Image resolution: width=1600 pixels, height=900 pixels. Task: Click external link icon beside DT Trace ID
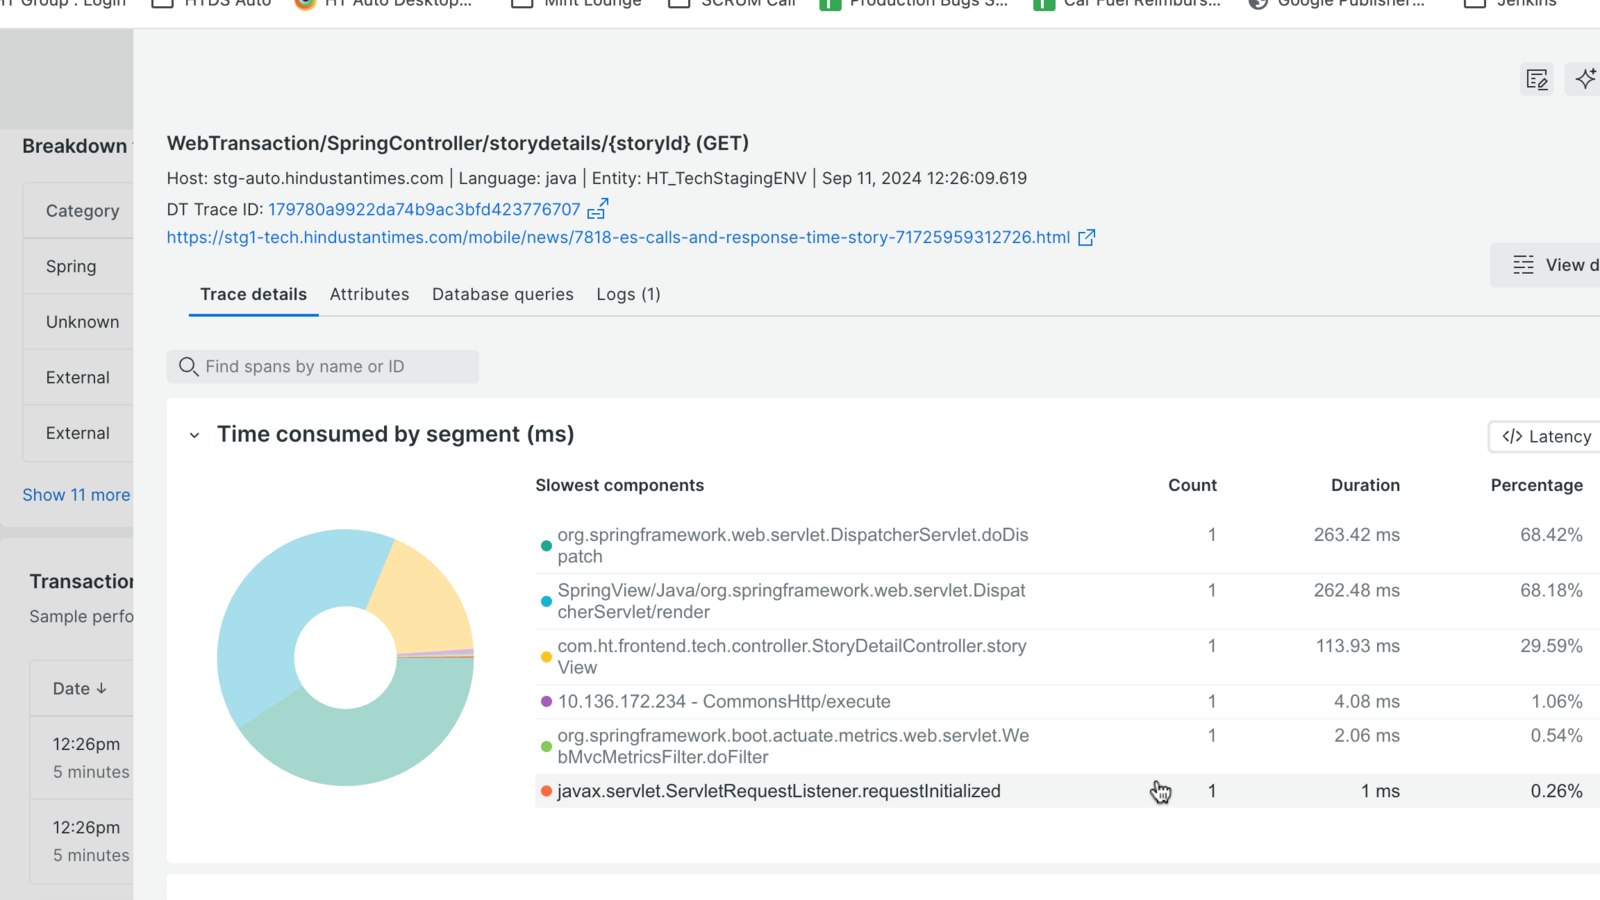597,209
